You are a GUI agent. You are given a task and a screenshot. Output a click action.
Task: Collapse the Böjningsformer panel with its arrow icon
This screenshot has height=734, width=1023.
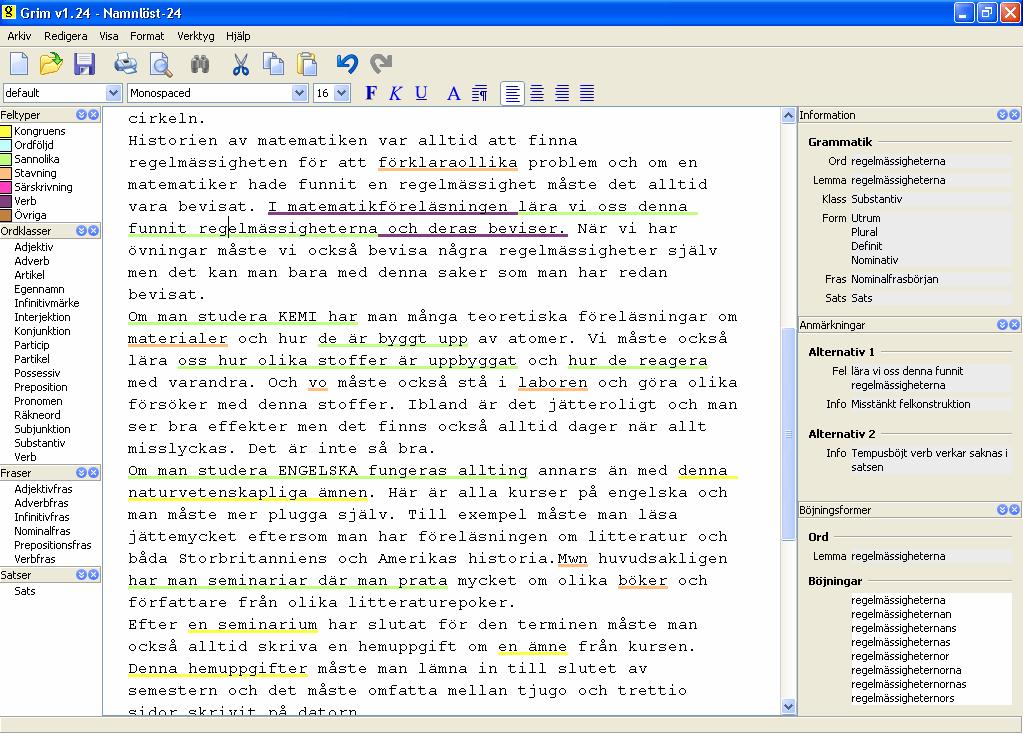tap(1002, 510)
